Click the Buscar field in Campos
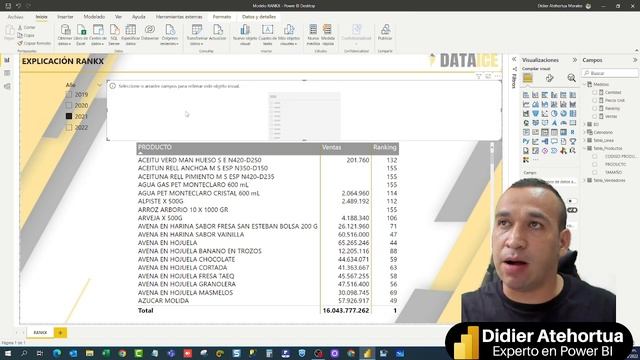640x360 pixels. point(610,73)
